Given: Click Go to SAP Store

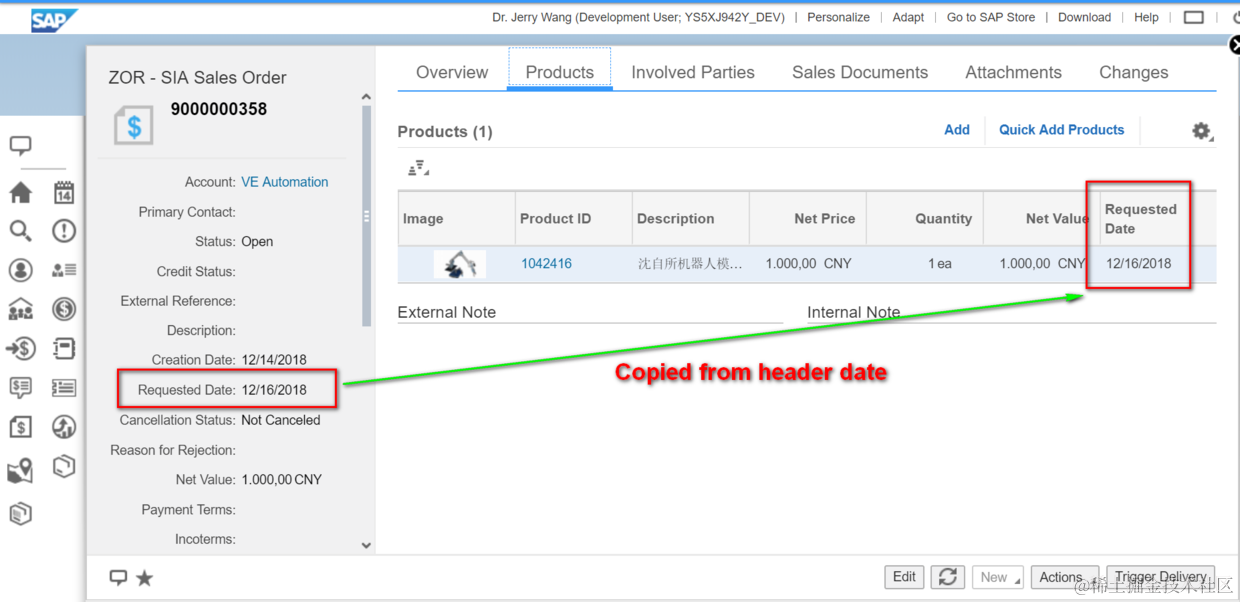Looking at the screenshot, I should click(991, 17).
